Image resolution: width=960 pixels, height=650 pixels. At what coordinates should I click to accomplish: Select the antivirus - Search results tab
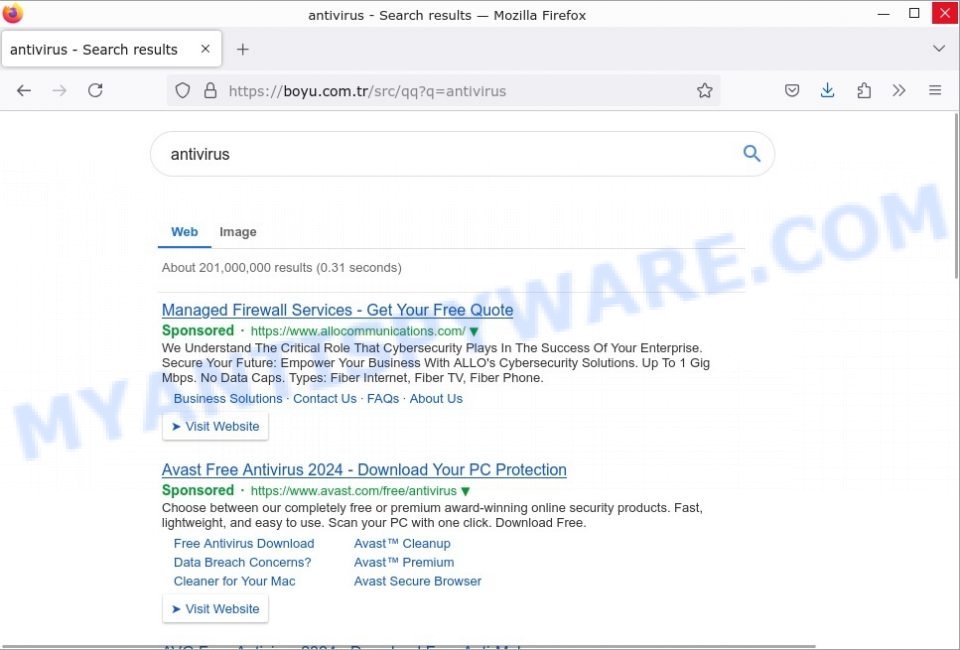pos(111,49)
